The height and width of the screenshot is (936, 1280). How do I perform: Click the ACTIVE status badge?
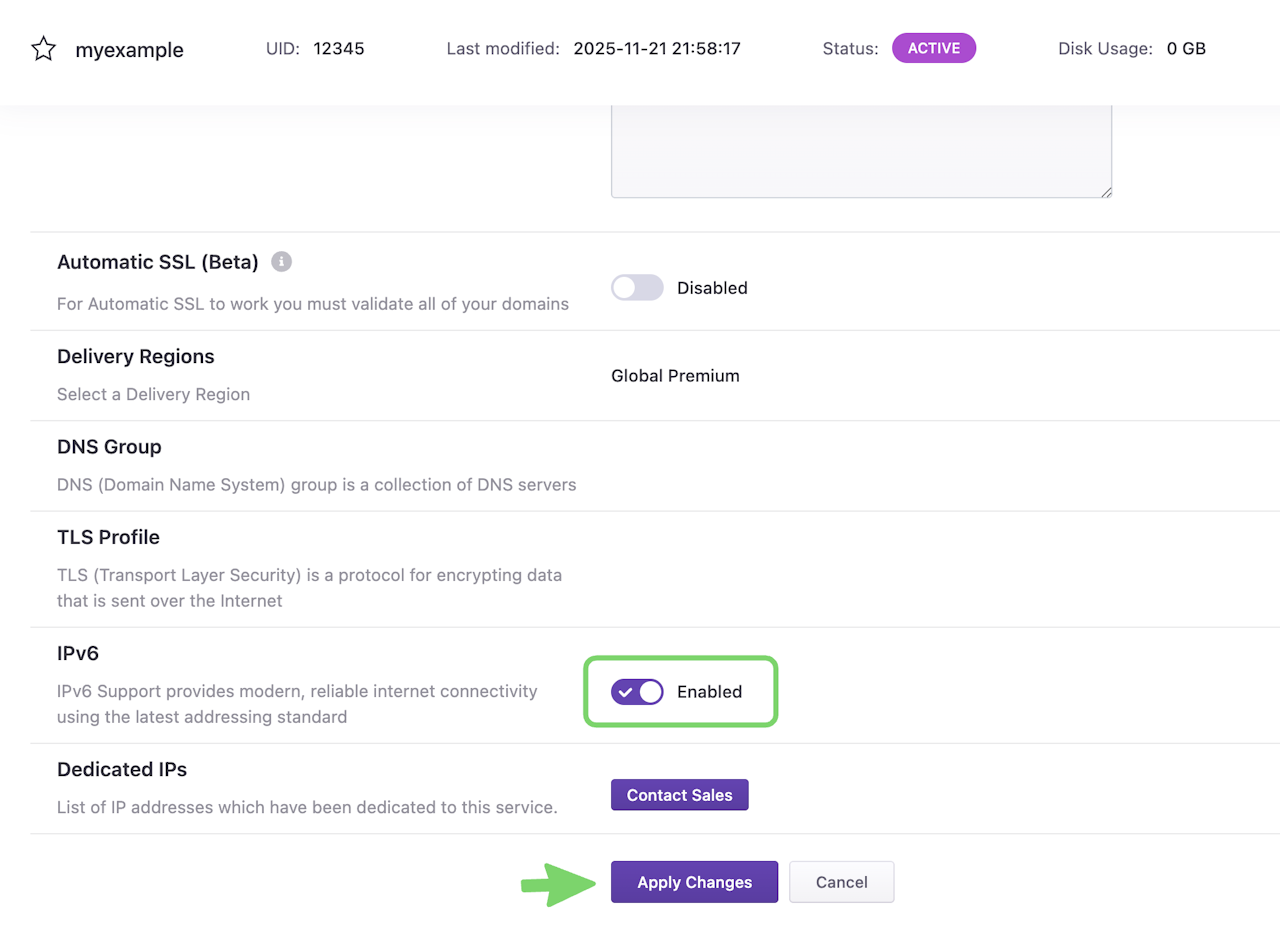(x=933, y=48)
